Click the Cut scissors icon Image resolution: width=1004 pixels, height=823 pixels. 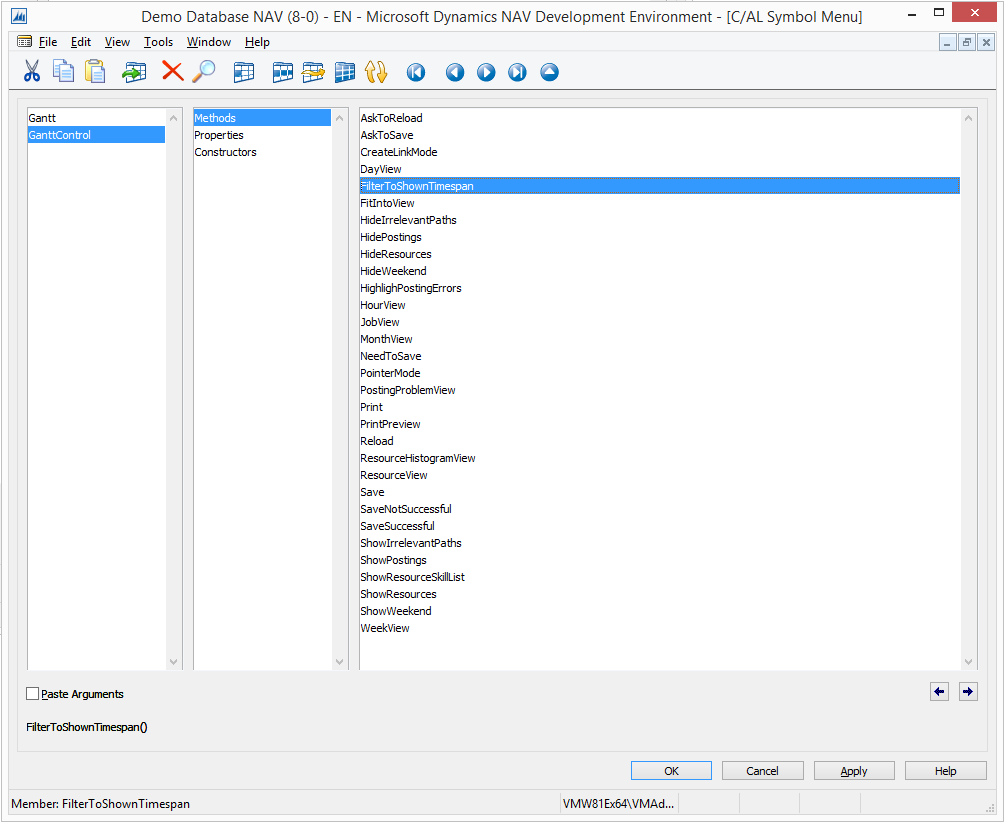point(31,71)
